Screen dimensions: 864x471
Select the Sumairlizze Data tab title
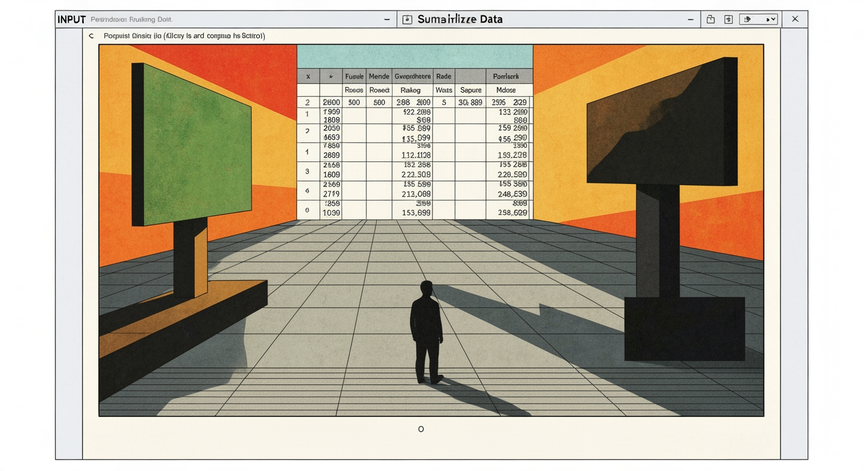tap(460, 19)
